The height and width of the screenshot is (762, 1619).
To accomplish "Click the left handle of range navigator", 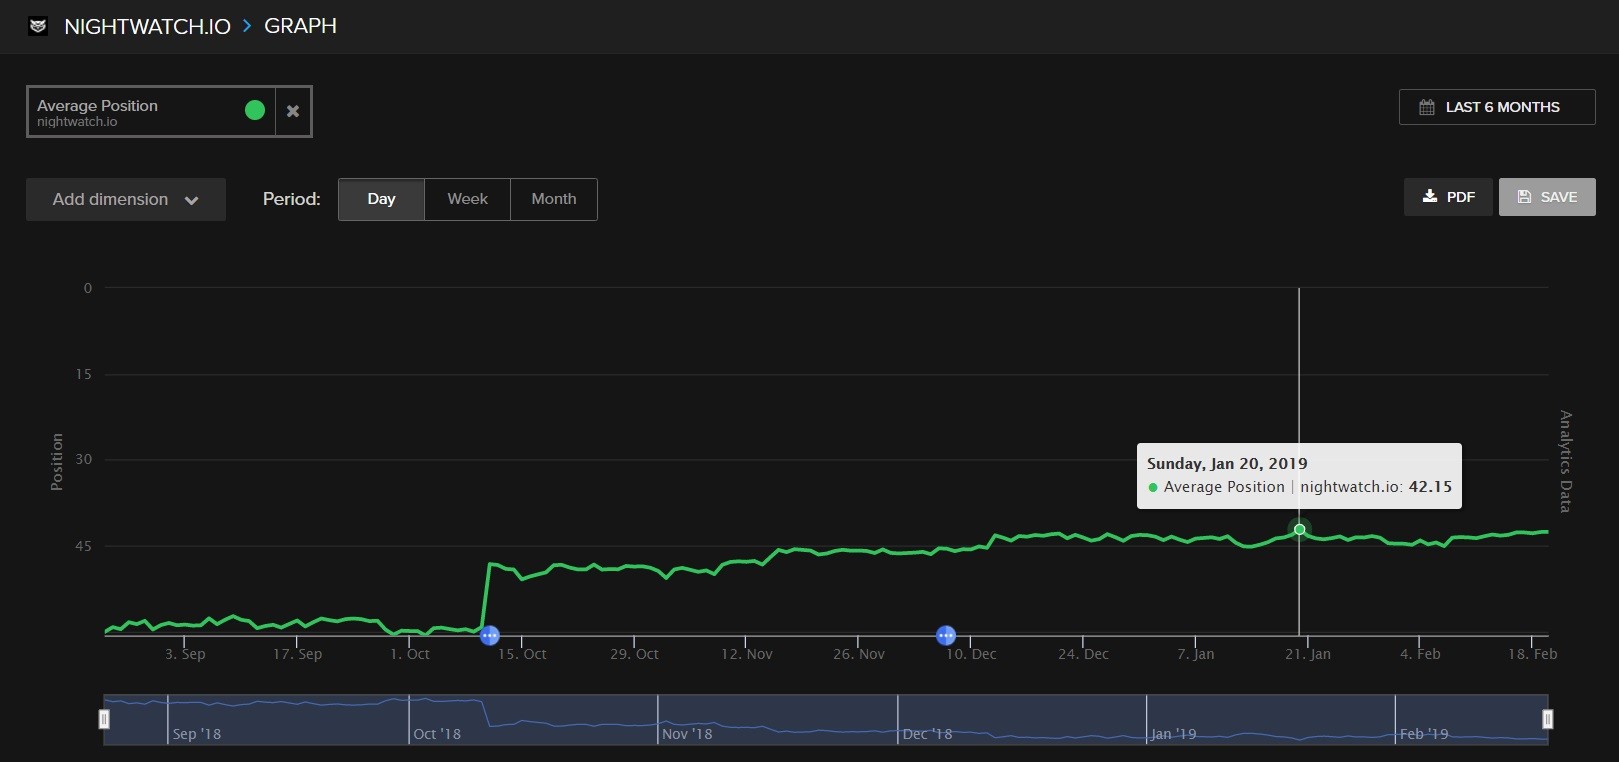I will (x=104, y=719).
